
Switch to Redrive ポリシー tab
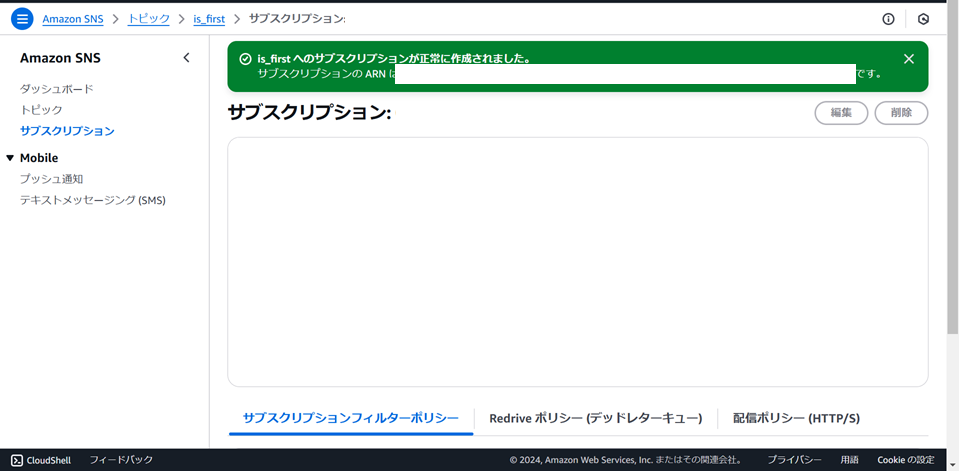pos(596,418)
